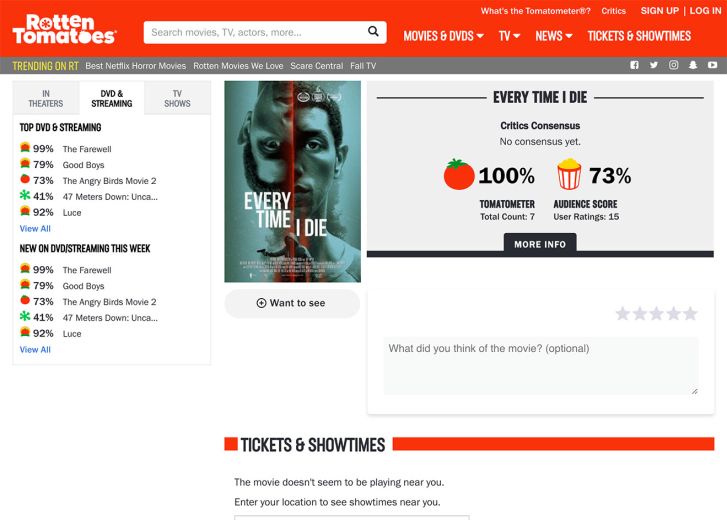This screenshot has width=727, height=520.
Task: Open the Instagram icon in trending bar
Action: [x=674, y=65]
